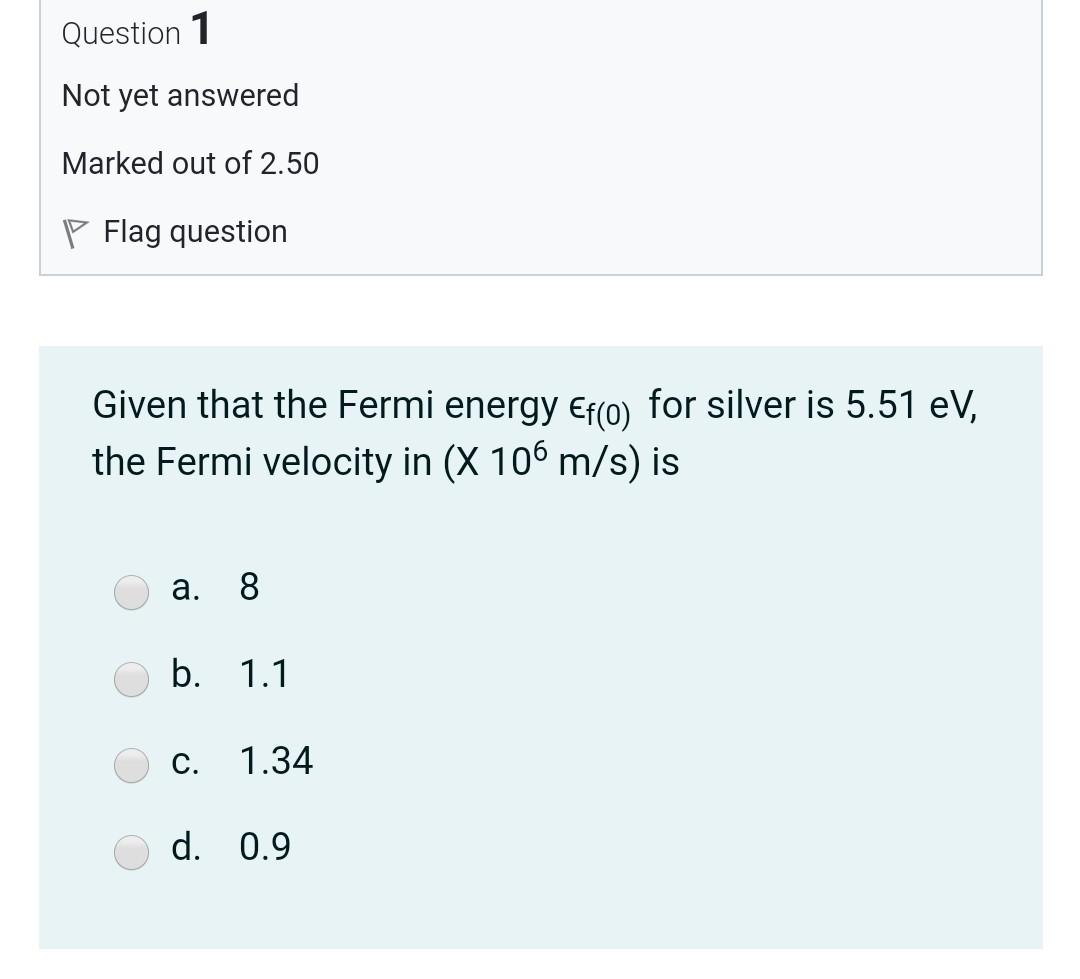Choose radio button for option c
The image size is (1080, 979).
[x=131, y=765]
